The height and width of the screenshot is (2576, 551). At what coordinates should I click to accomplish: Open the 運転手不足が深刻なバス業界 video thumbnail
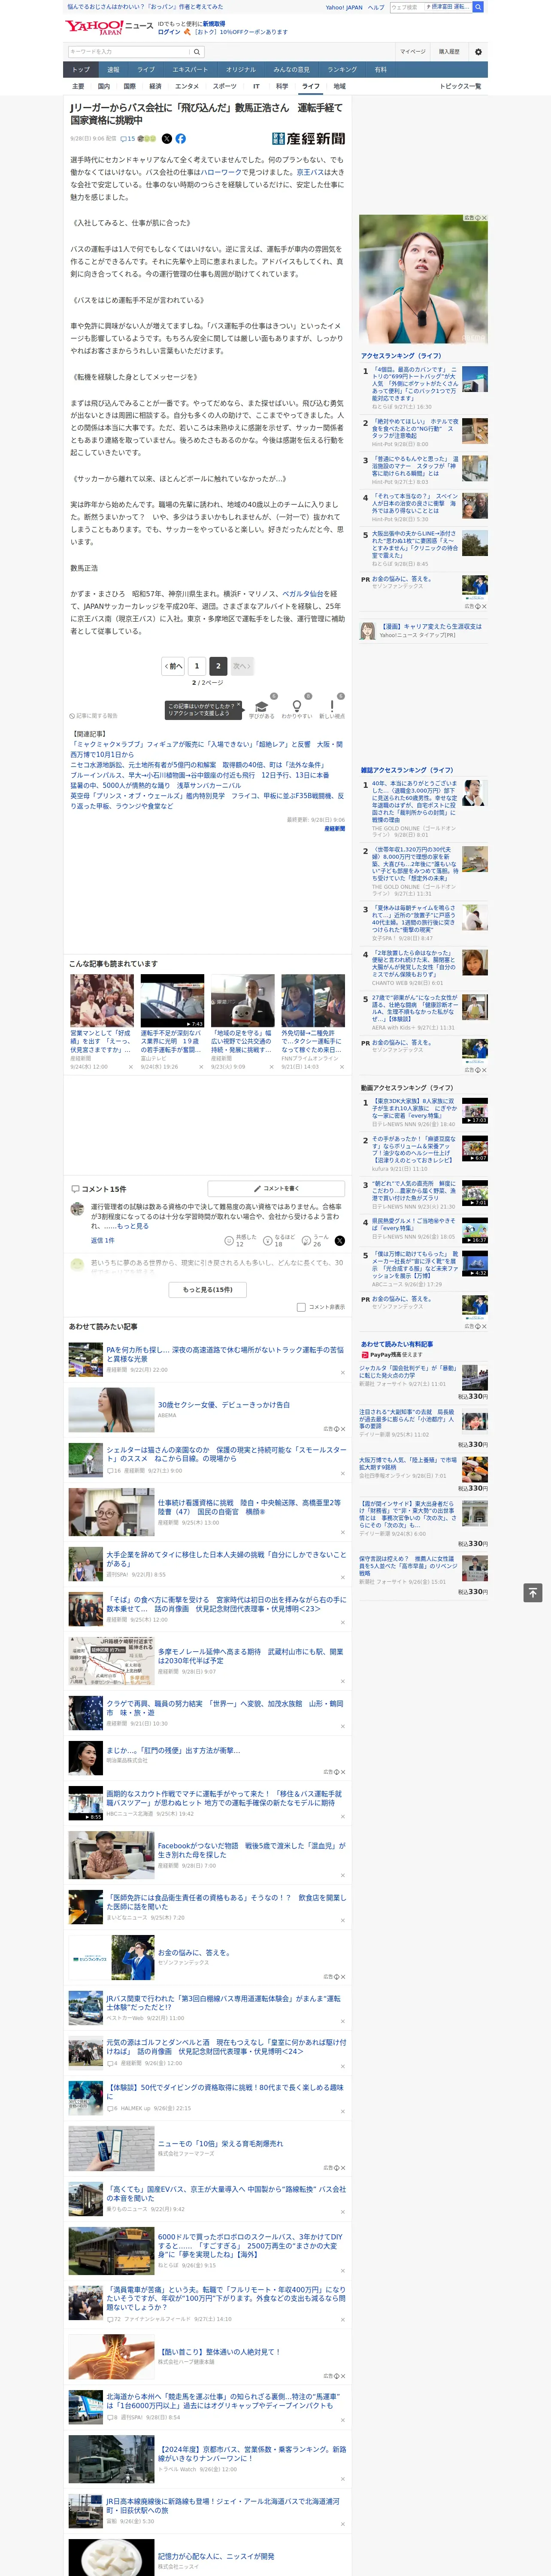(172, 1001)
